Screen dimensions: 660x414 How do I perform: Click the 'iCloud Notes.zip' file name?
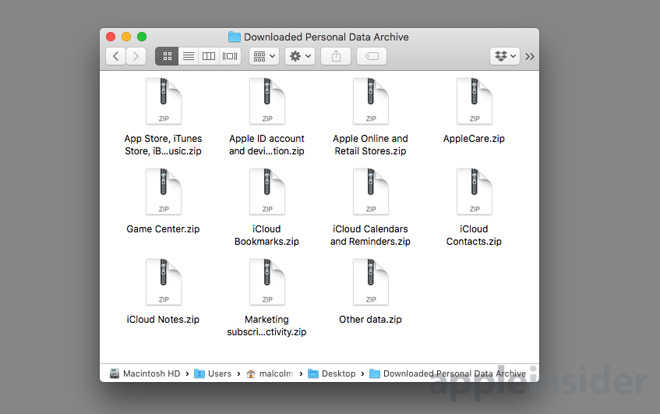[163, 320]
